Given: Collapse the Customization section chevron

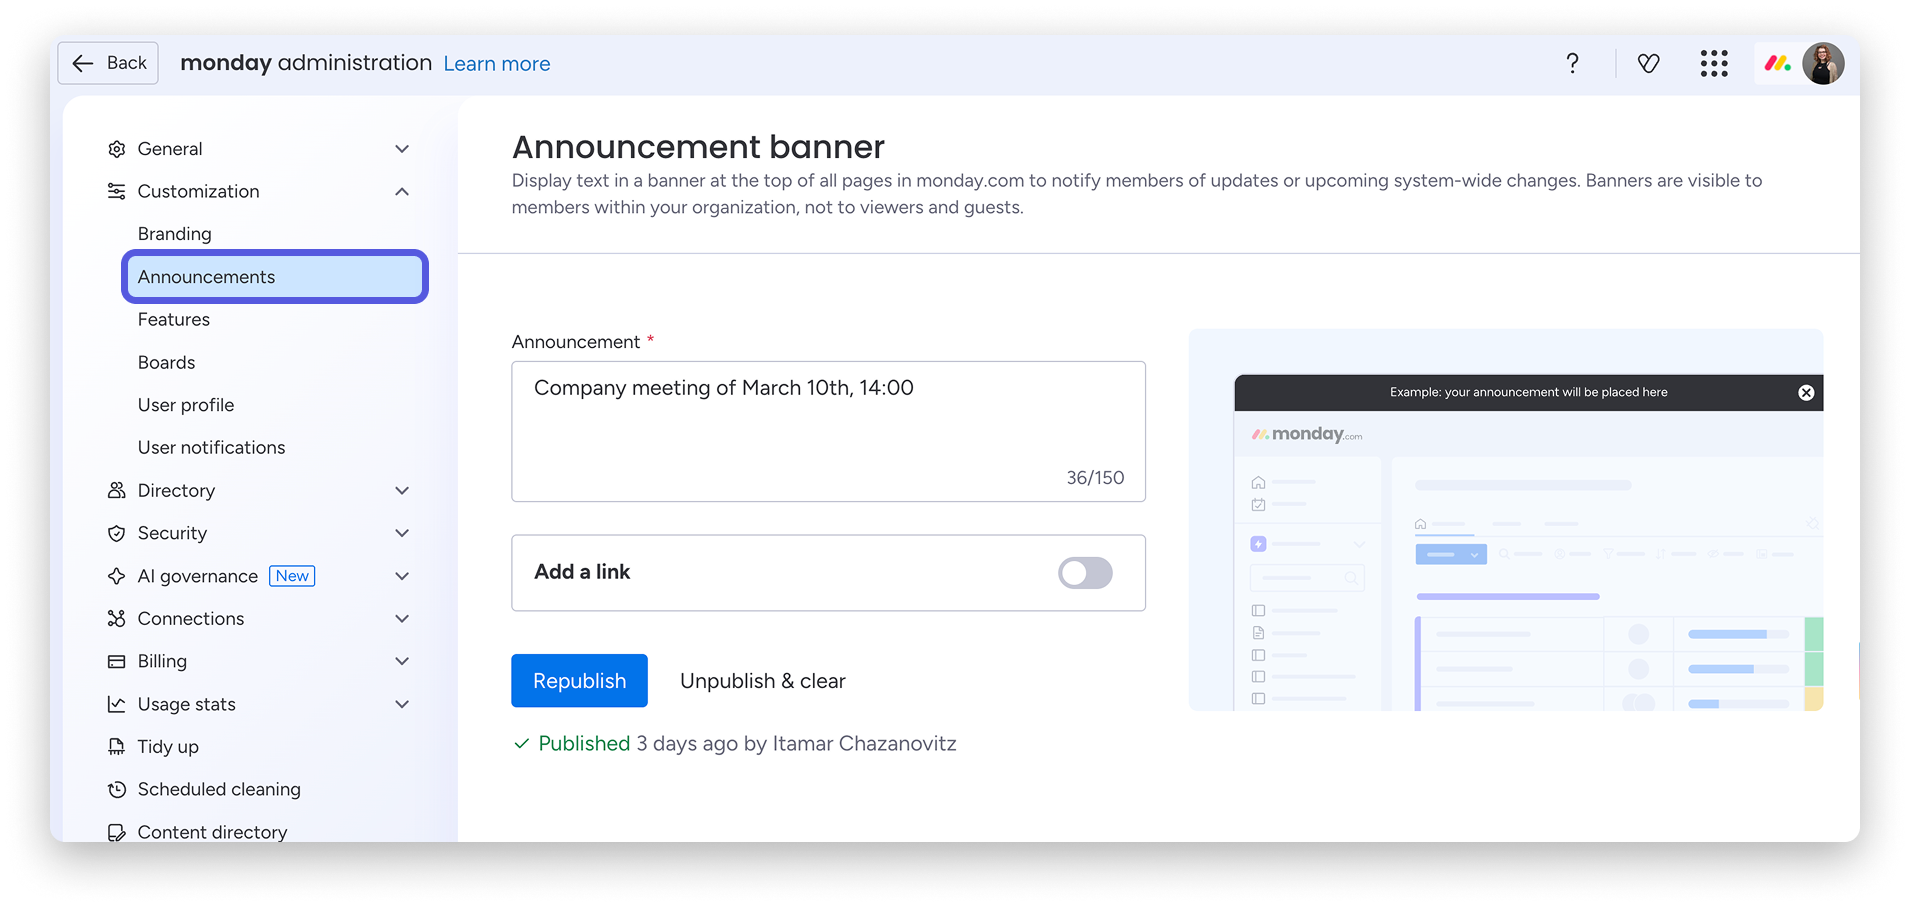Looking at the screenshot, I should (x=402, y=191).
